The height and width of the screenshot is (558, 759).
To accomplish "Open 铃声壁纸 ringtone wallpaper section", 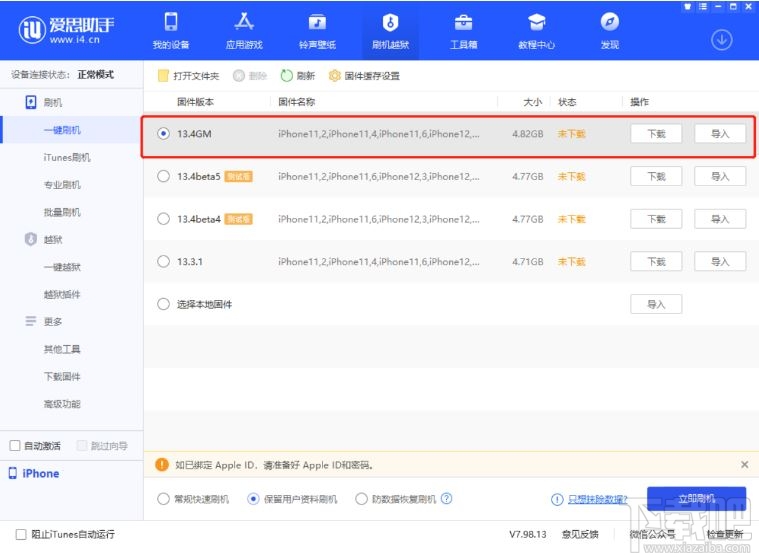I will 317,31.
